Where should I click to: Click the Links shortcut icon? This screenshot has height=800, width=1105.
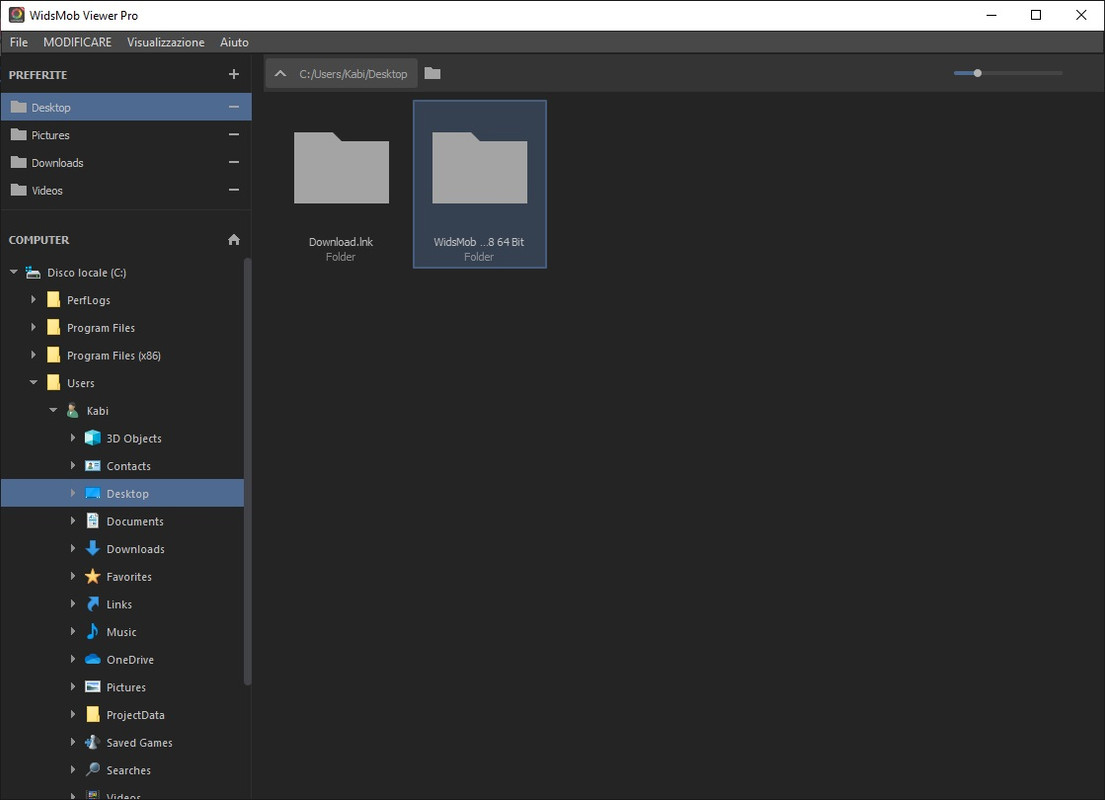coord(92,604)
